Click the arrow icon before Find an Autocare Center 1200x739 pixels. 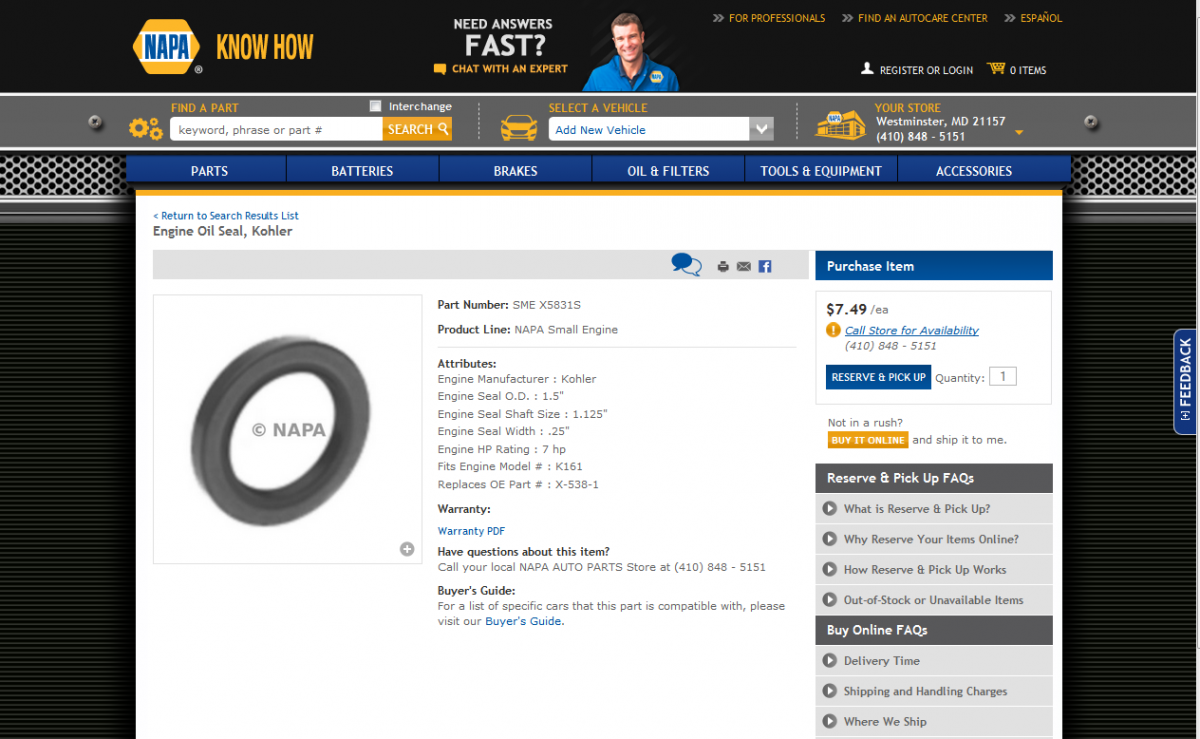848,18
